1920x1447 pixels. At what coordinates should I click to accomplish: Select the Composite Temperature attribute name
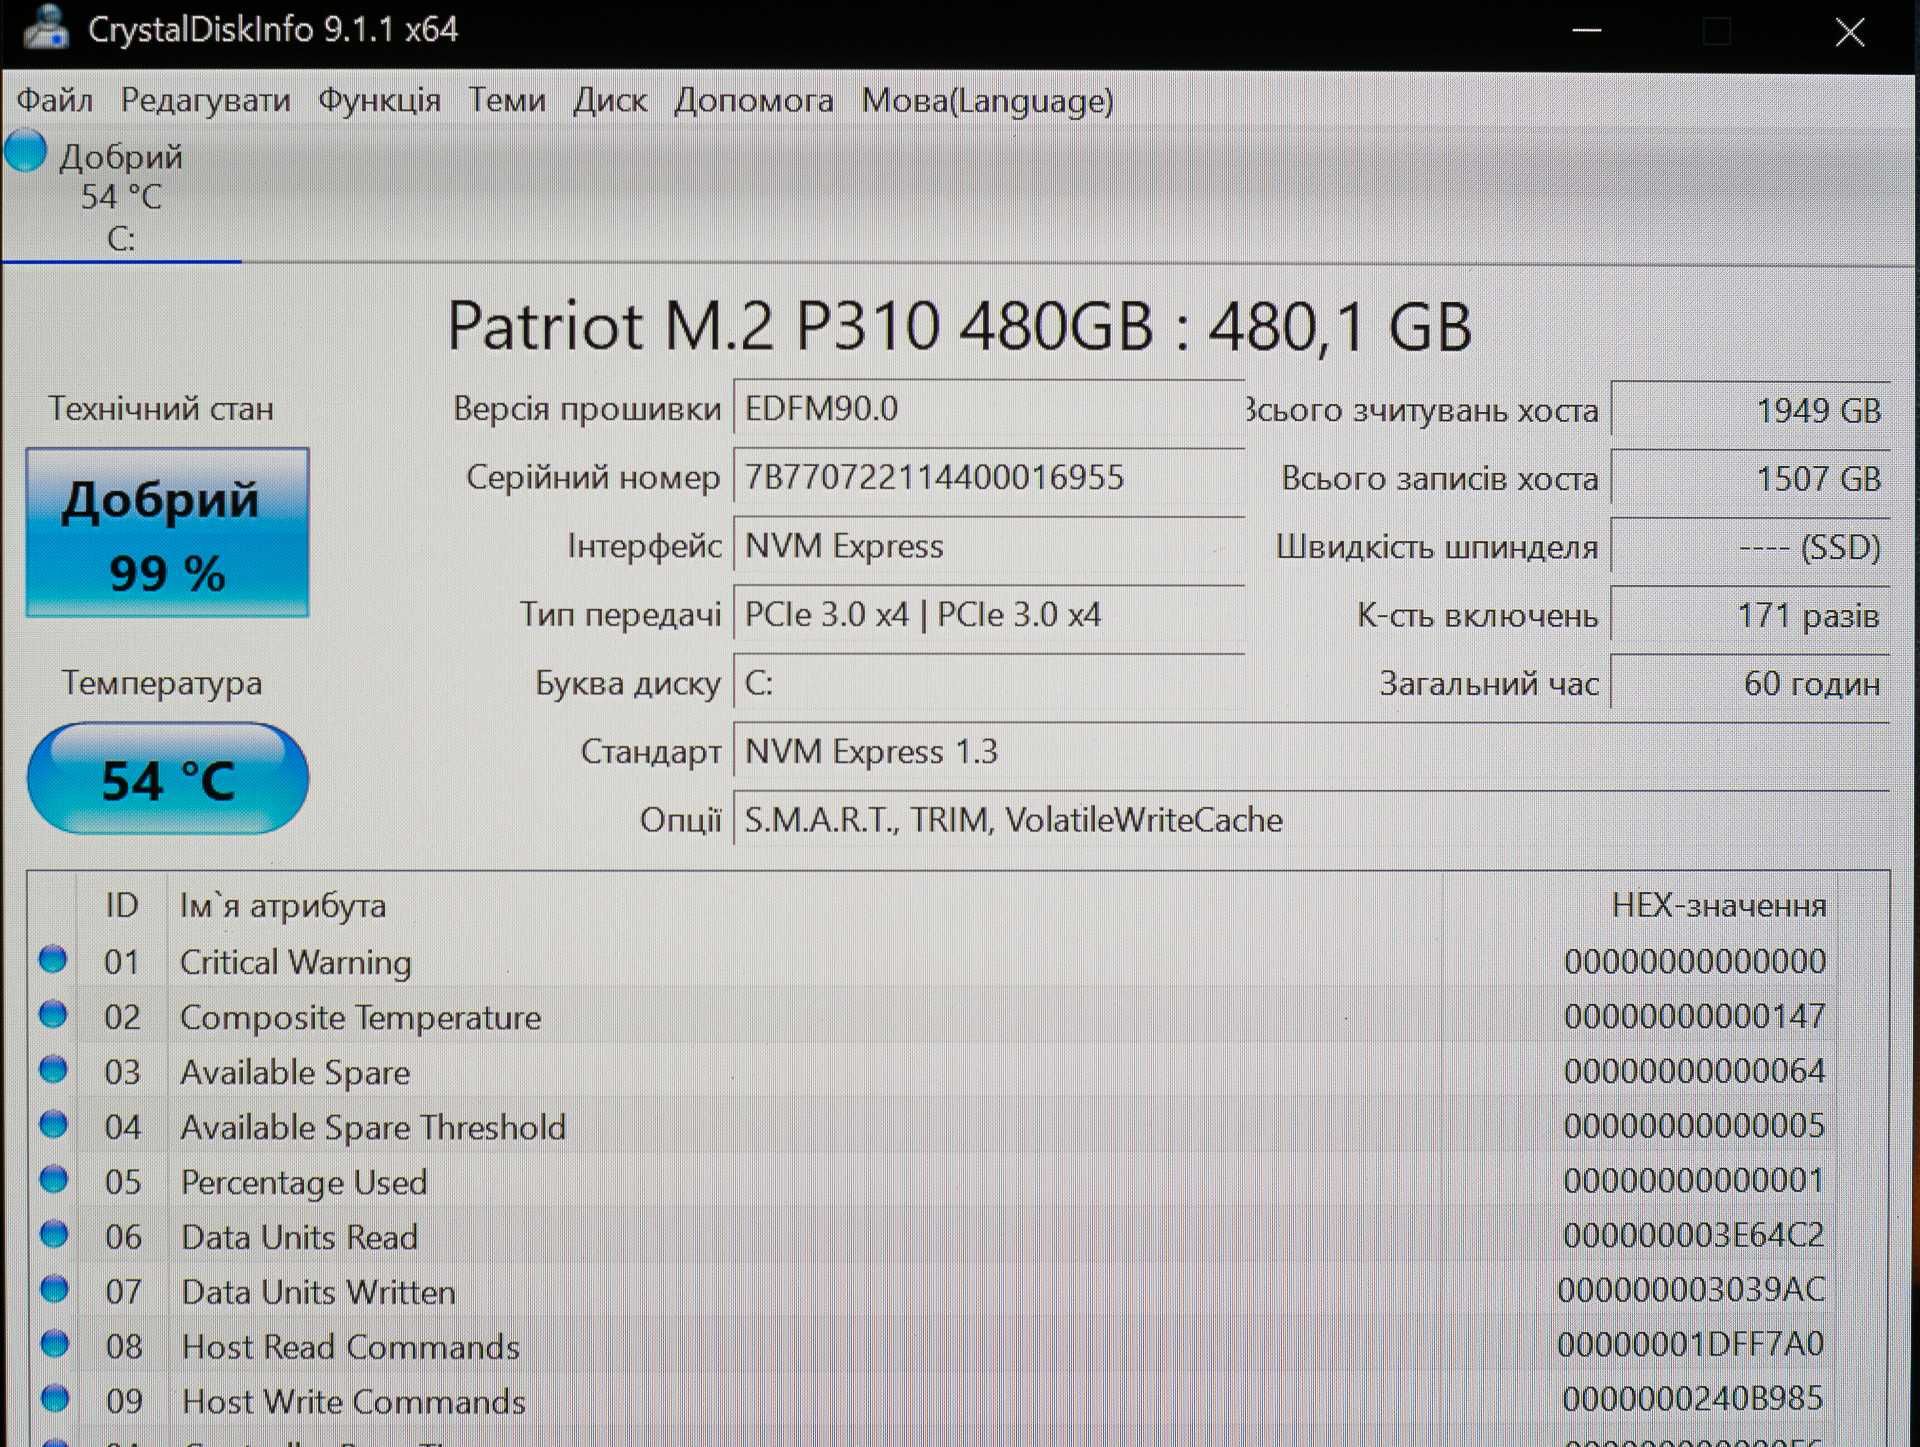(x=360, y=1017)
